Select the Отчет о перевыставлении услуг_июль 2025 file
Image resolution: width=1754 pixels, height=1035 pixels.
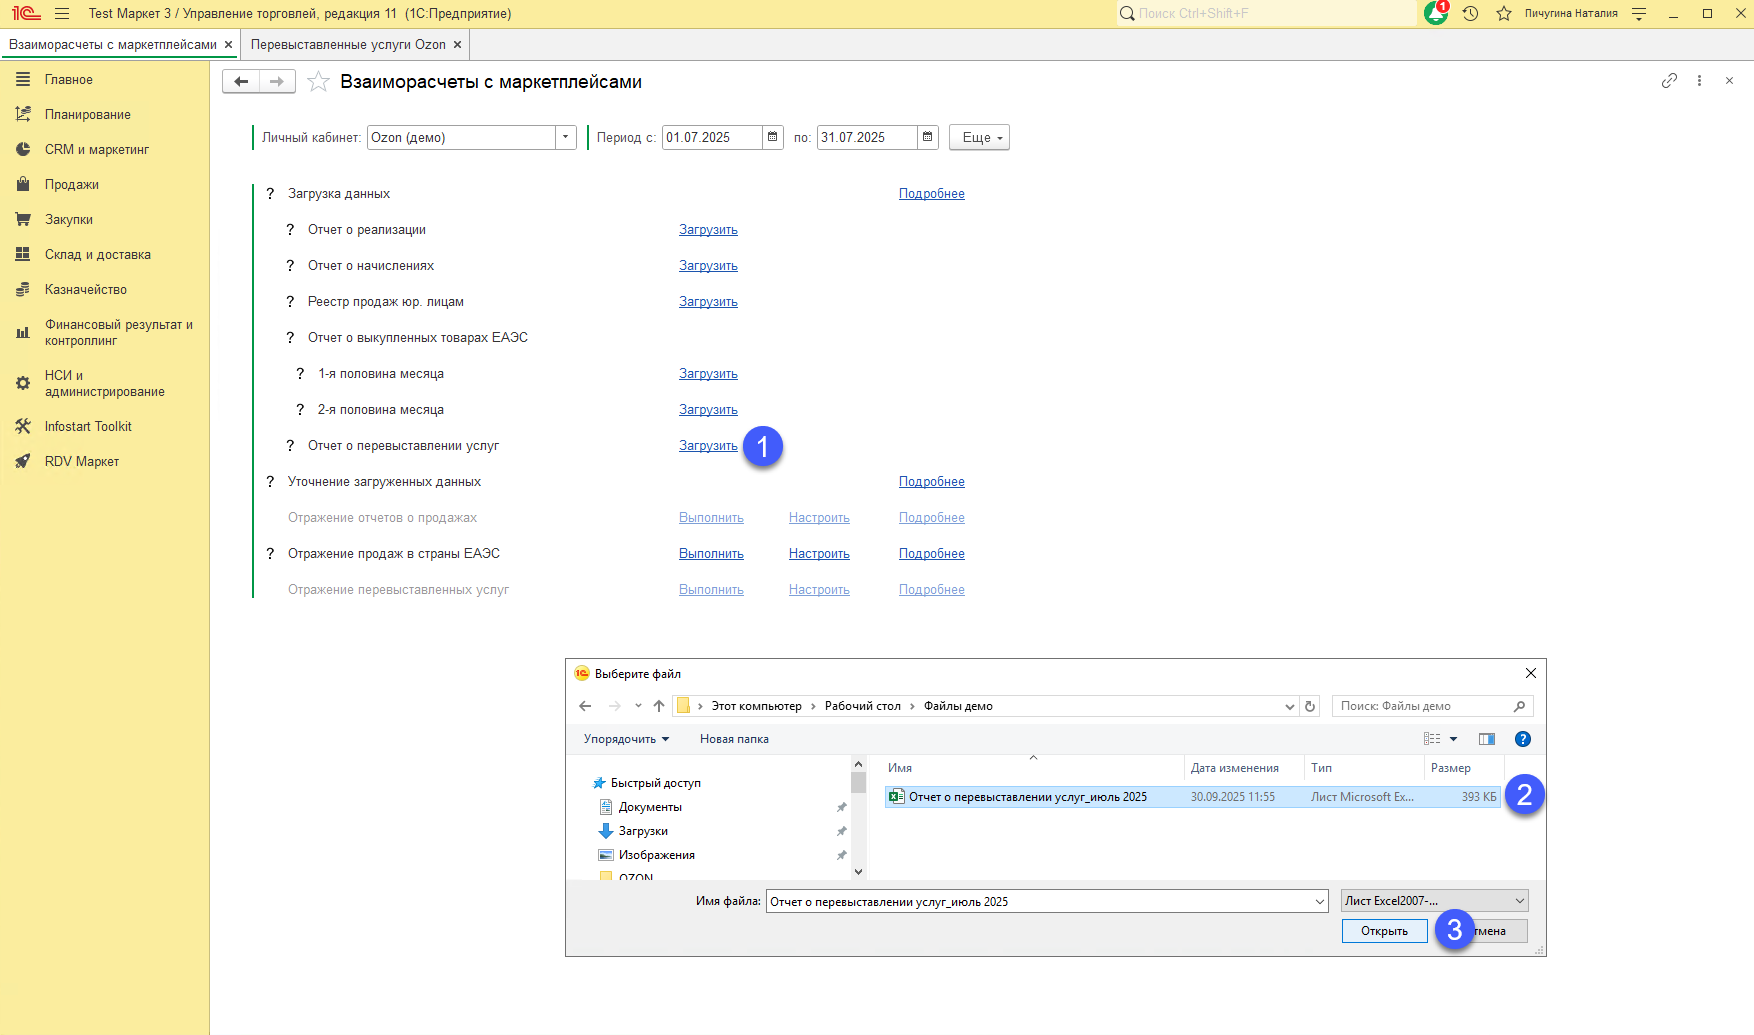[x=1027, y=797]
